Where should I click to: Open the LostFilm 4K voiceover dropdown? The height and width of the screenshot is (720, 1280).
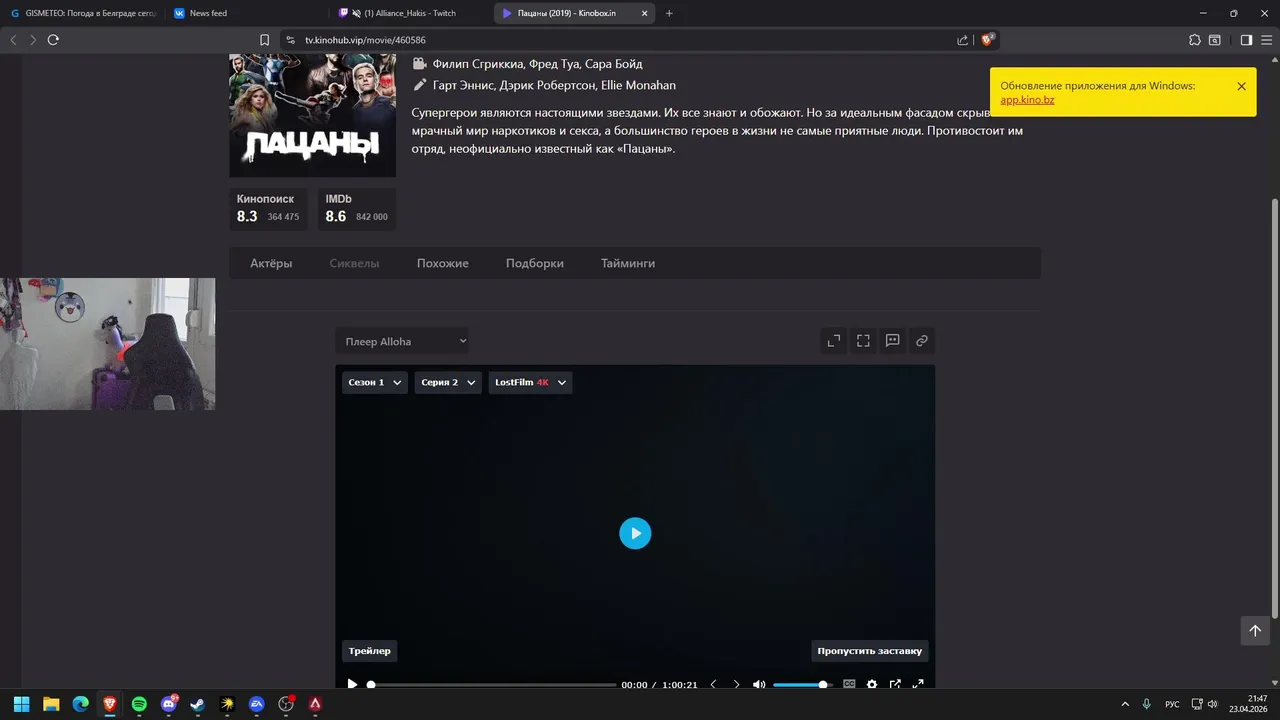tap(531, 382)
